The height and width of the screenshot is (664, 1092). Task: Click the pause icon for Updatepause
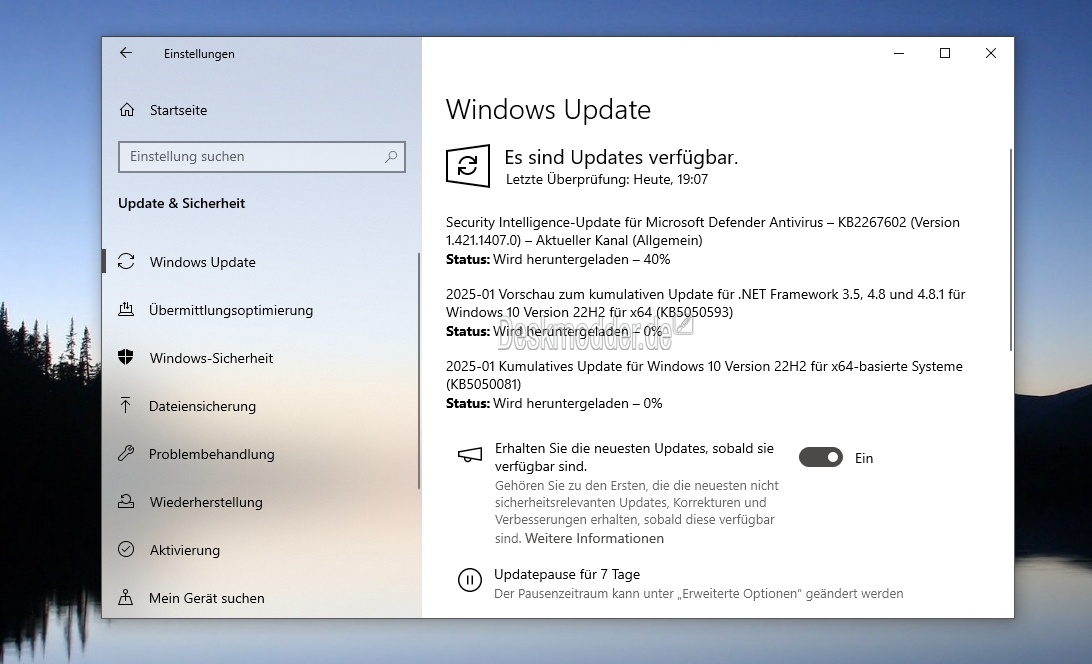469,580
